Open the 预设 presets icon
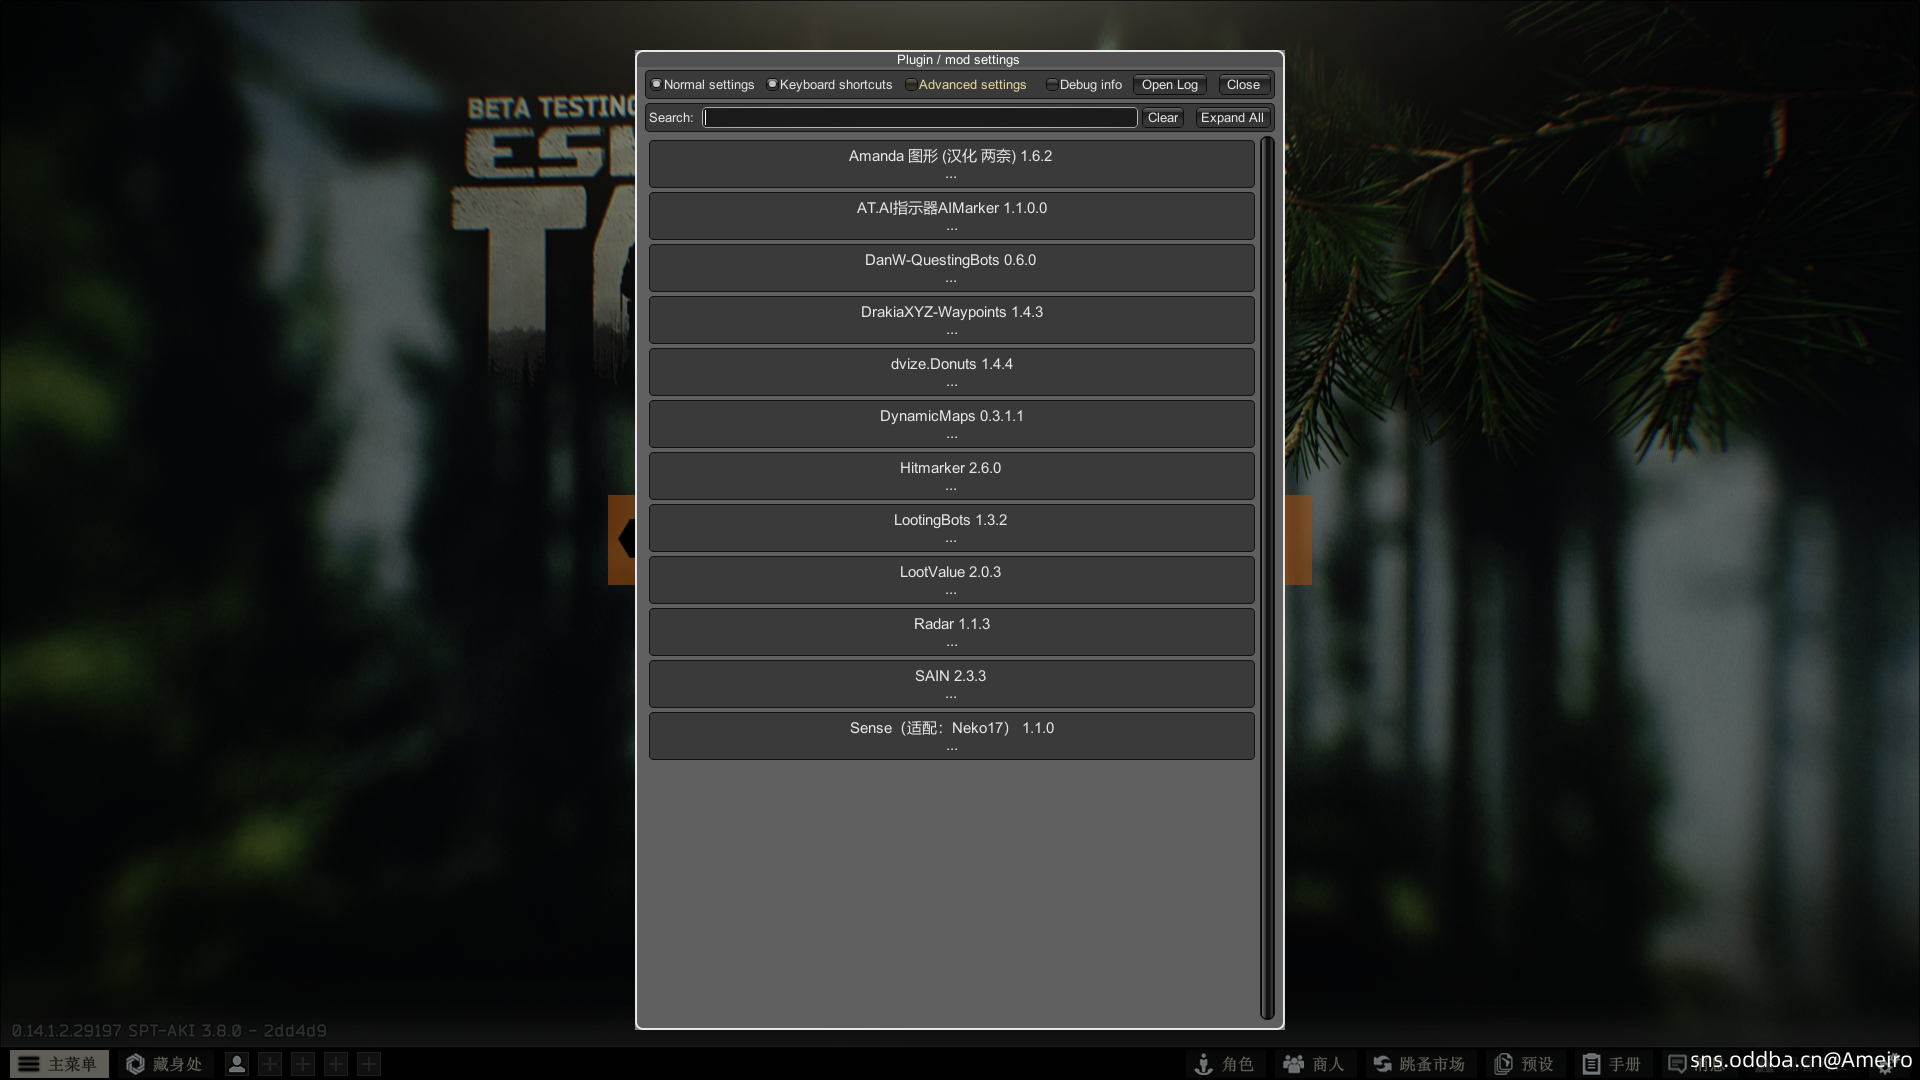This screenshot has width=1920, height=1080. [x=1523, y=1064]
